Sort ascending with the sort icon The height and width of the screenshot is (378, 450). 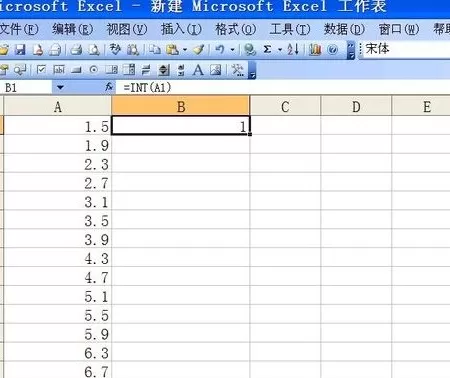[x=293, y=50]
